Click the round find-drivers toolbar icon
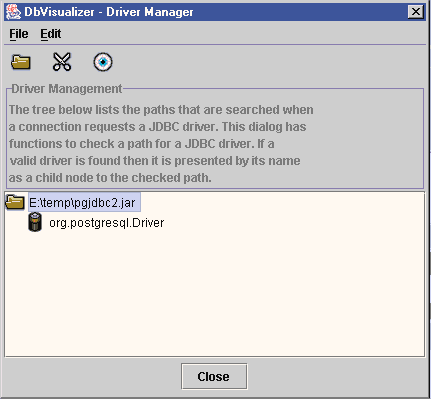Viewport: 431px width, 399px height. click(103, 62)
